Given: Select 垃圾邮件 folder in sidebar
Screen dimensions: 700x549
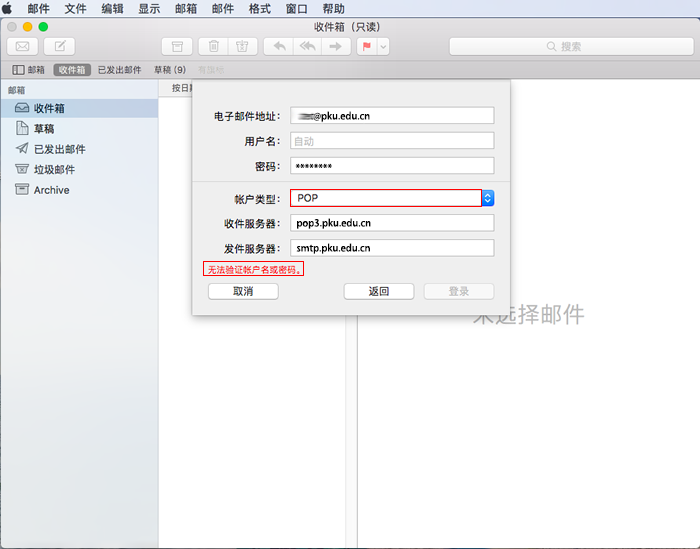Looking at the screenshot, I should (54, 170).
